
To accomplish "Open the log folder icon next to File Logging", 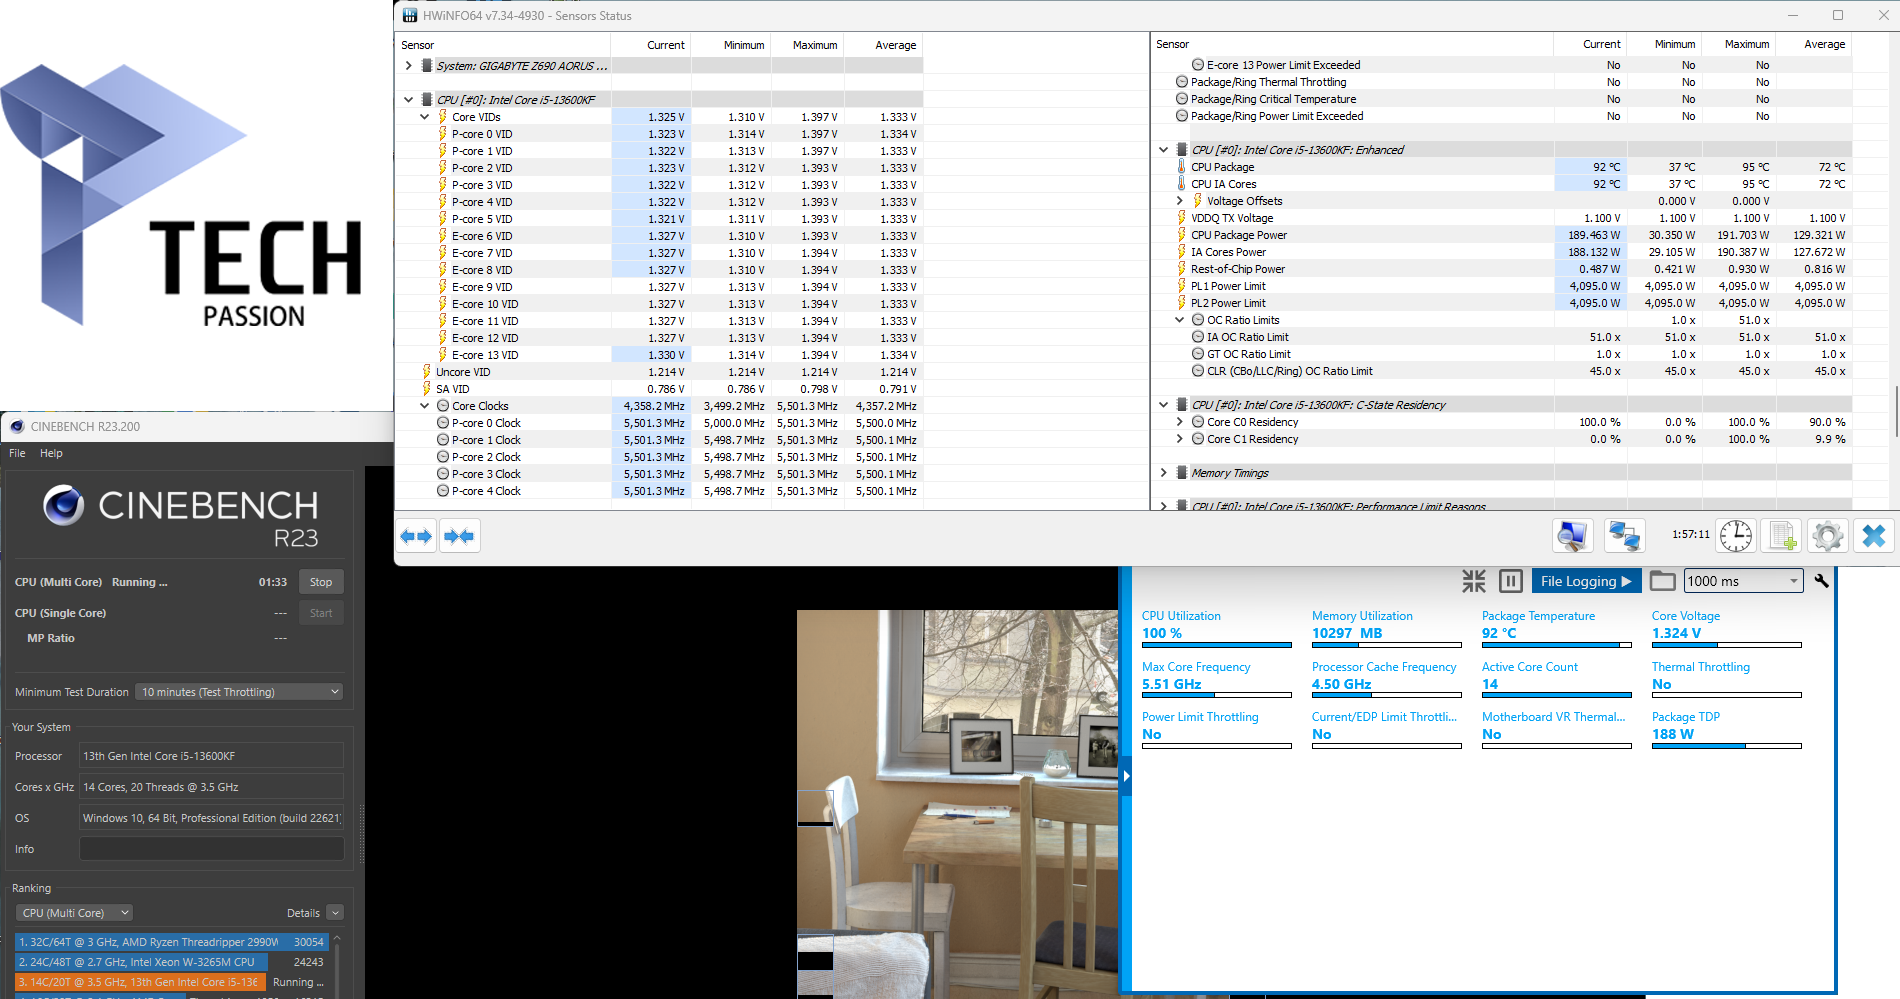I will click(x=1662, y=581).
